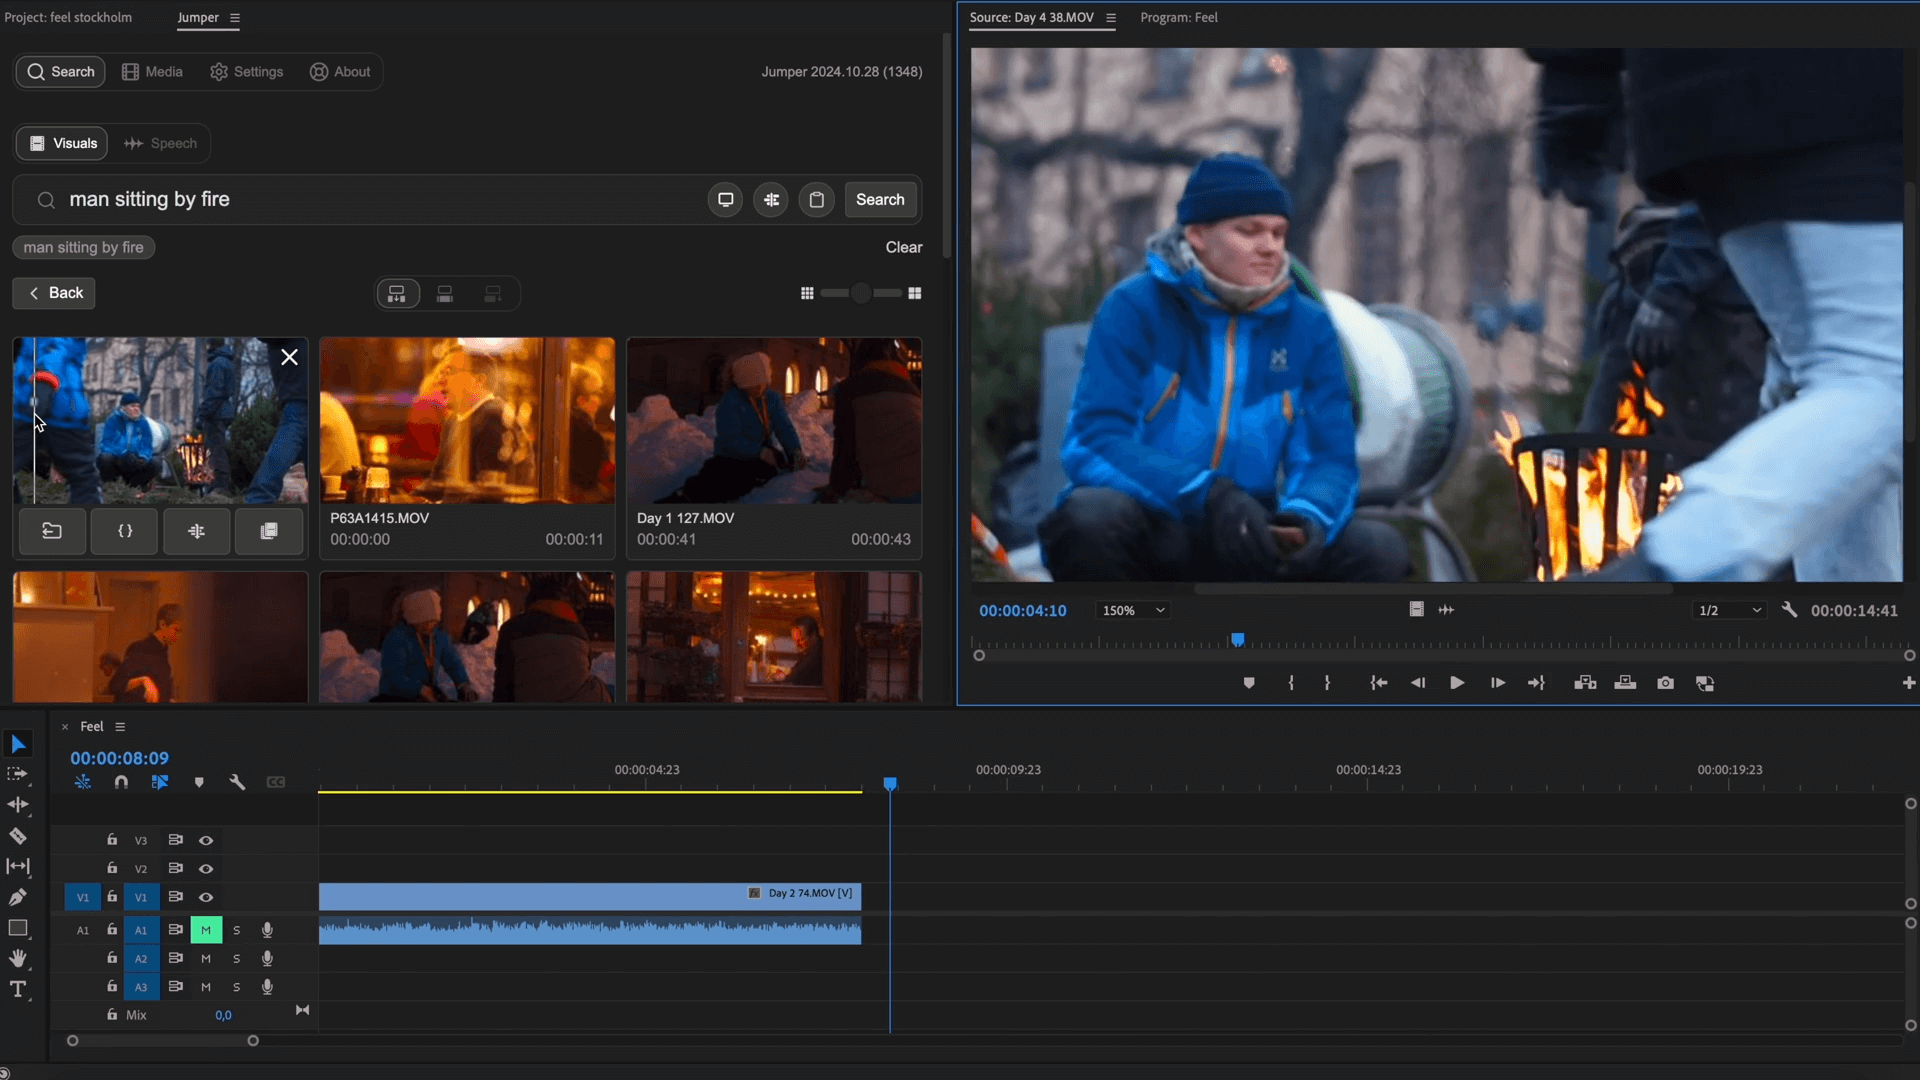Toggle solo on track A2
This screenshot has width=1920, height=1080.
(237, 959)
